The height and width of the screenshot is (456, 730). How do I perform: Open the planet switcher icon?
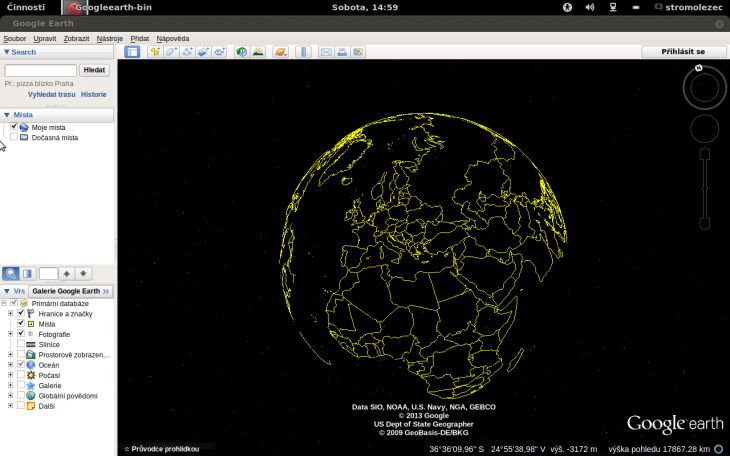coord(281,52)
